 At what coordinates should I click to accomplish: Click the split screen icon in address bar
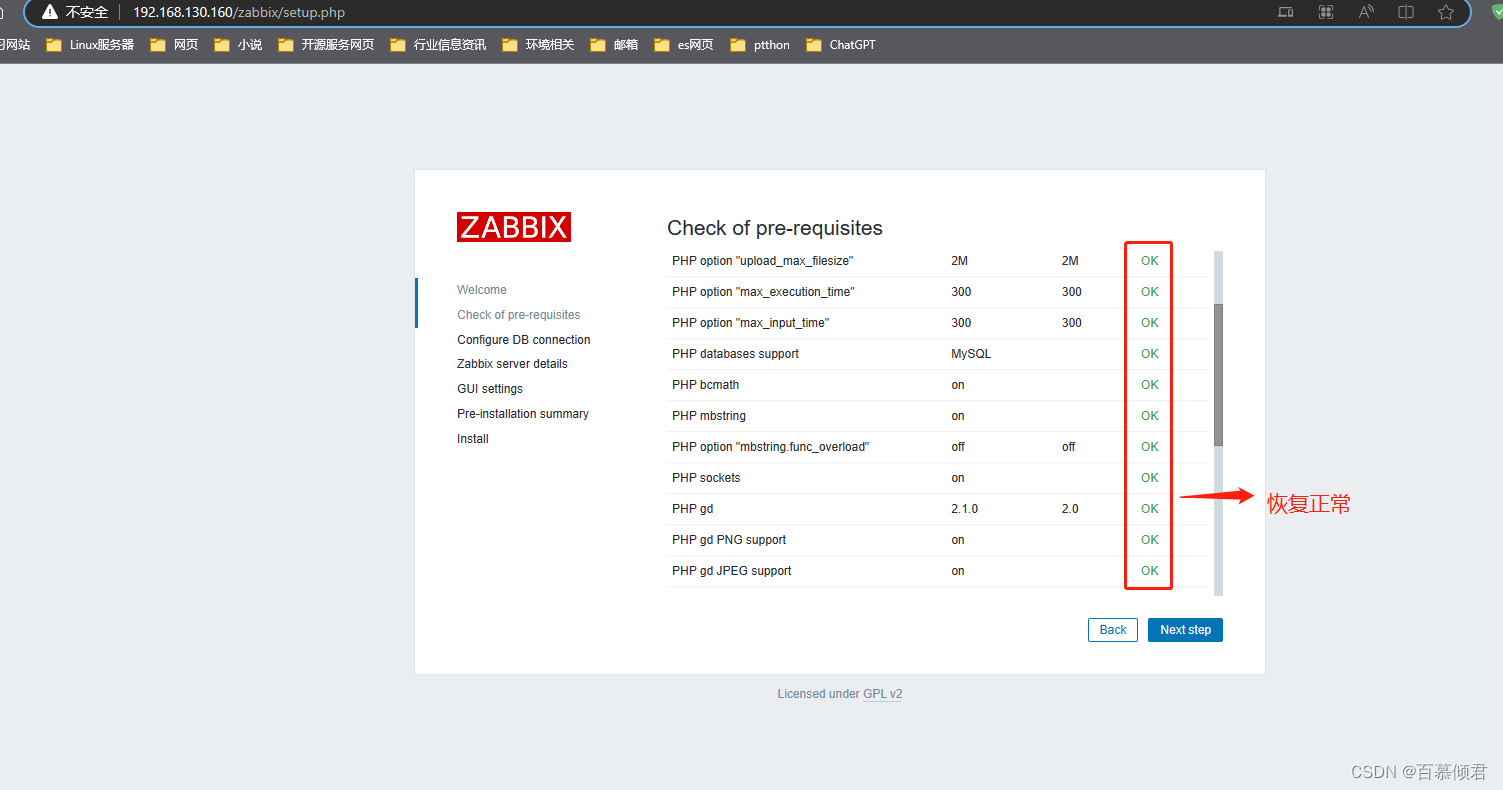coord(1406,12)
